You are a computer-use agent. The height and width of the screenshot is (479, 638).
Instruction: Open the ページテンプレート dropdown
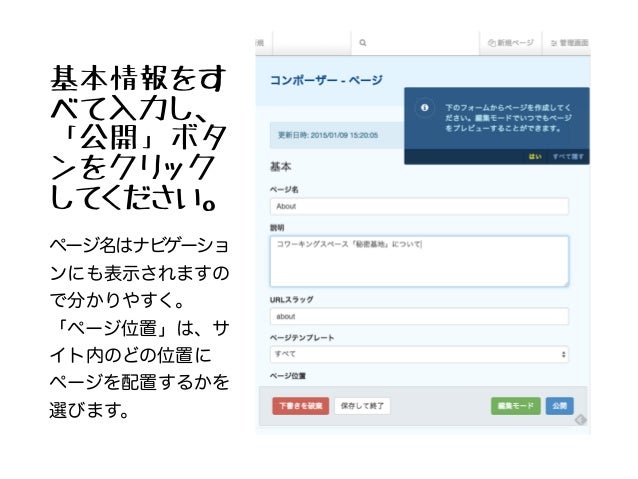419,354
